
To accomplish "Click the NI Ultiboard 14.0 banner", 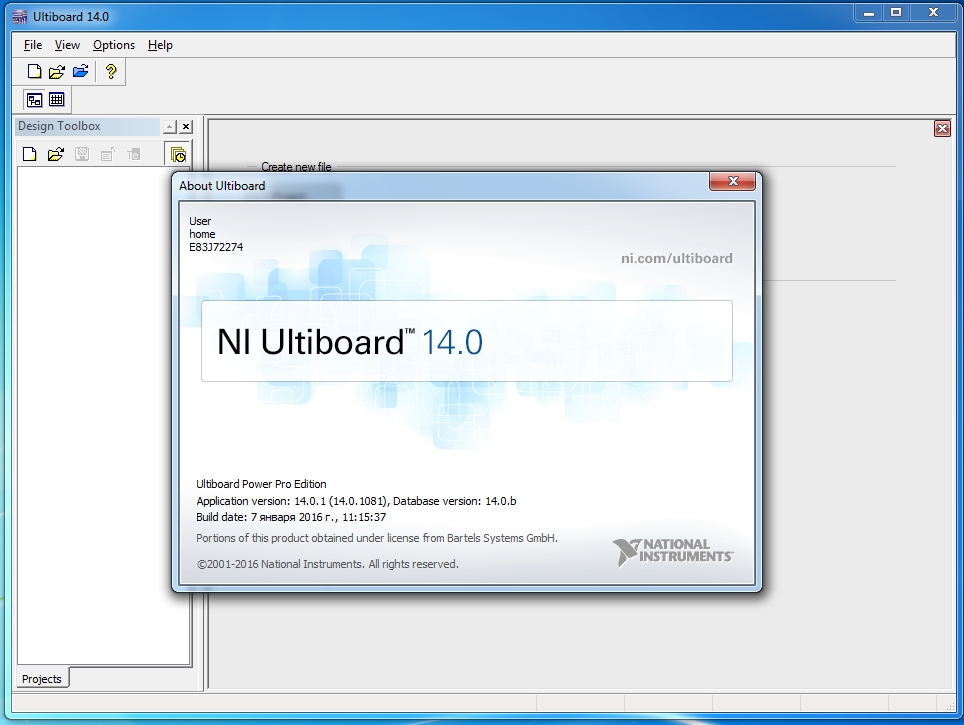I will [x=467, y=341].
